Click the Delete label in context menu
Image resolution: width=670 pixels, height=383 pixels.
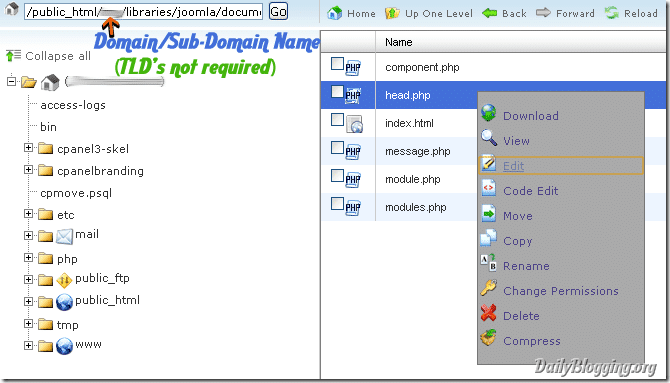pyautogui.click(x=521, y=316)
